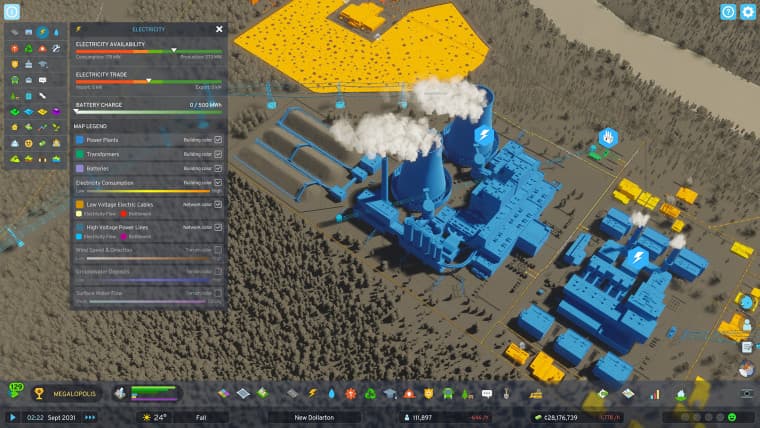The height and width of the screenshot is (428, 760).
Task: Open the Fire & Rescue toolbar icon
Action: (x=409, y=393)
